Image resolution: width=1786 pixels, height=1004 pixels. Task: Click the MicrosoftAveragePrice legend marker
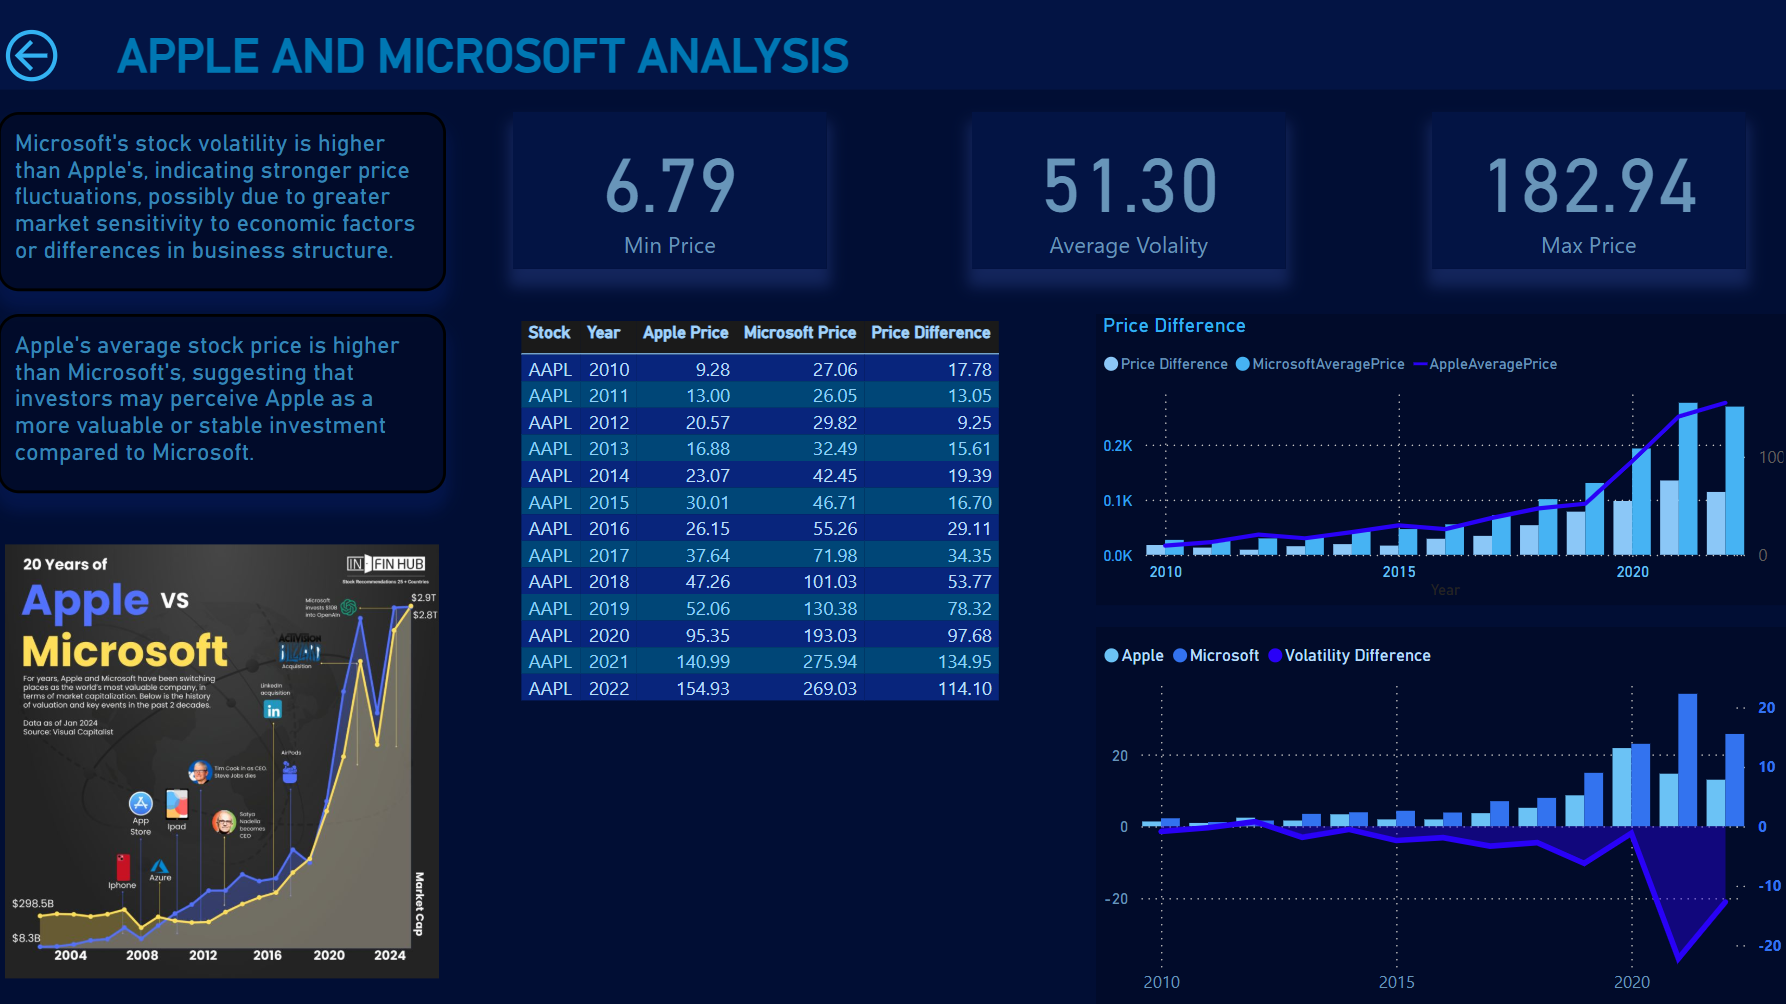[1243, 364]
